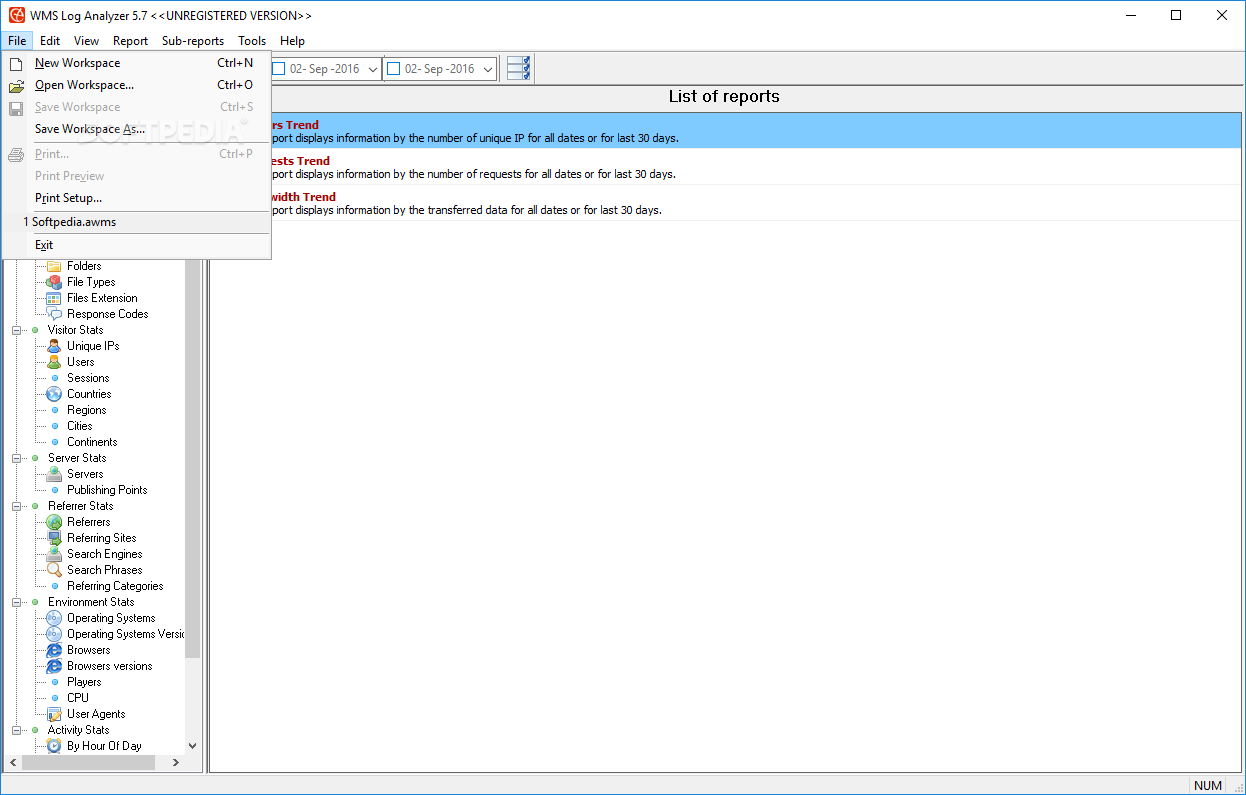Click the Search Phrases magnifier icon
The image size is (1246, 795).
54,570
